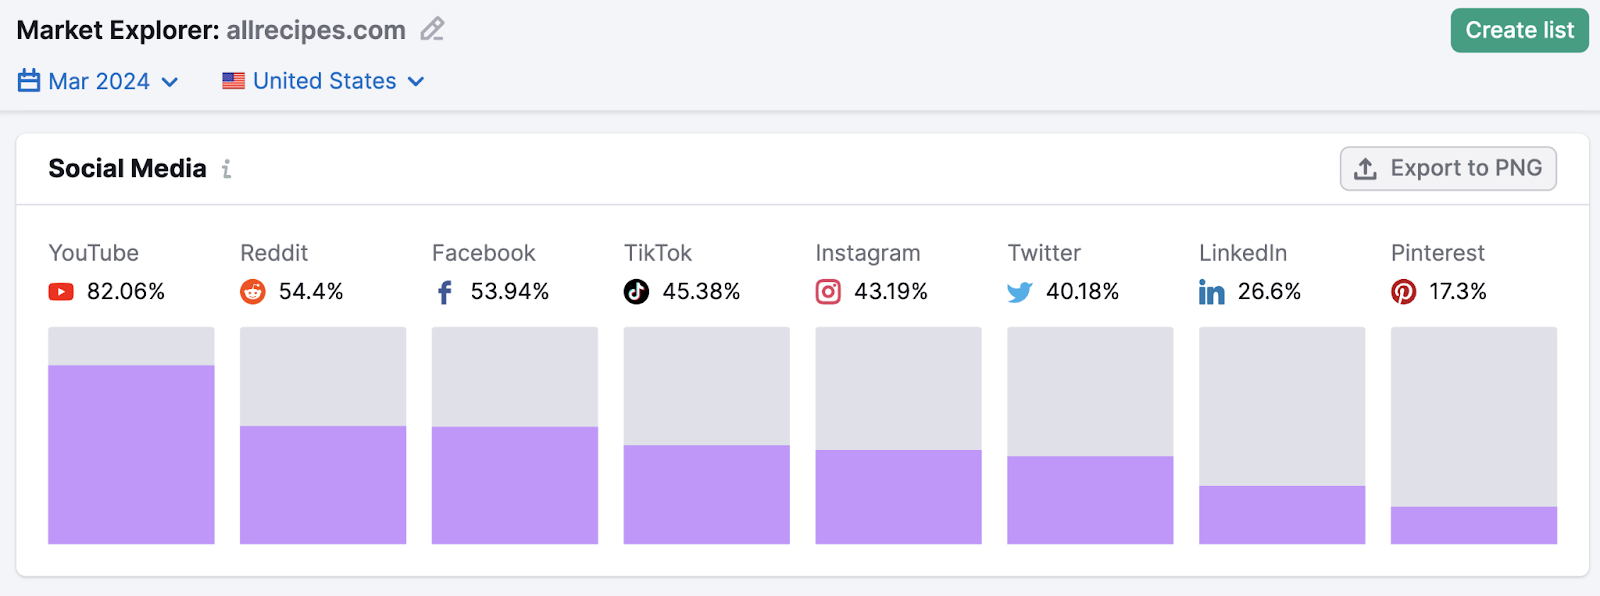Open the United States country selector
1600x596 pixels.
pos(322,81)
